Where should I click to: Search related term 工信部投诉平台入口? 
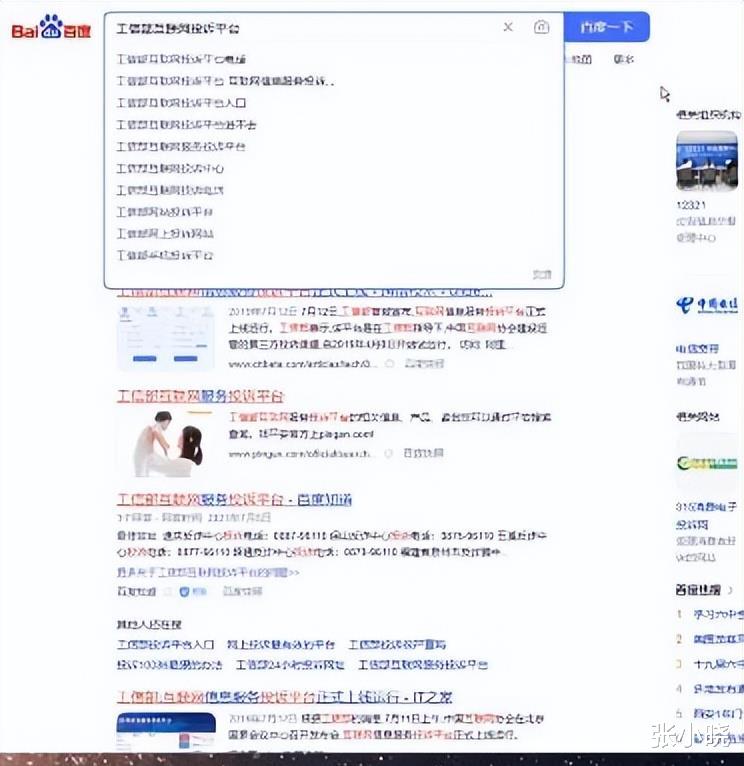[x=166, y=645]
